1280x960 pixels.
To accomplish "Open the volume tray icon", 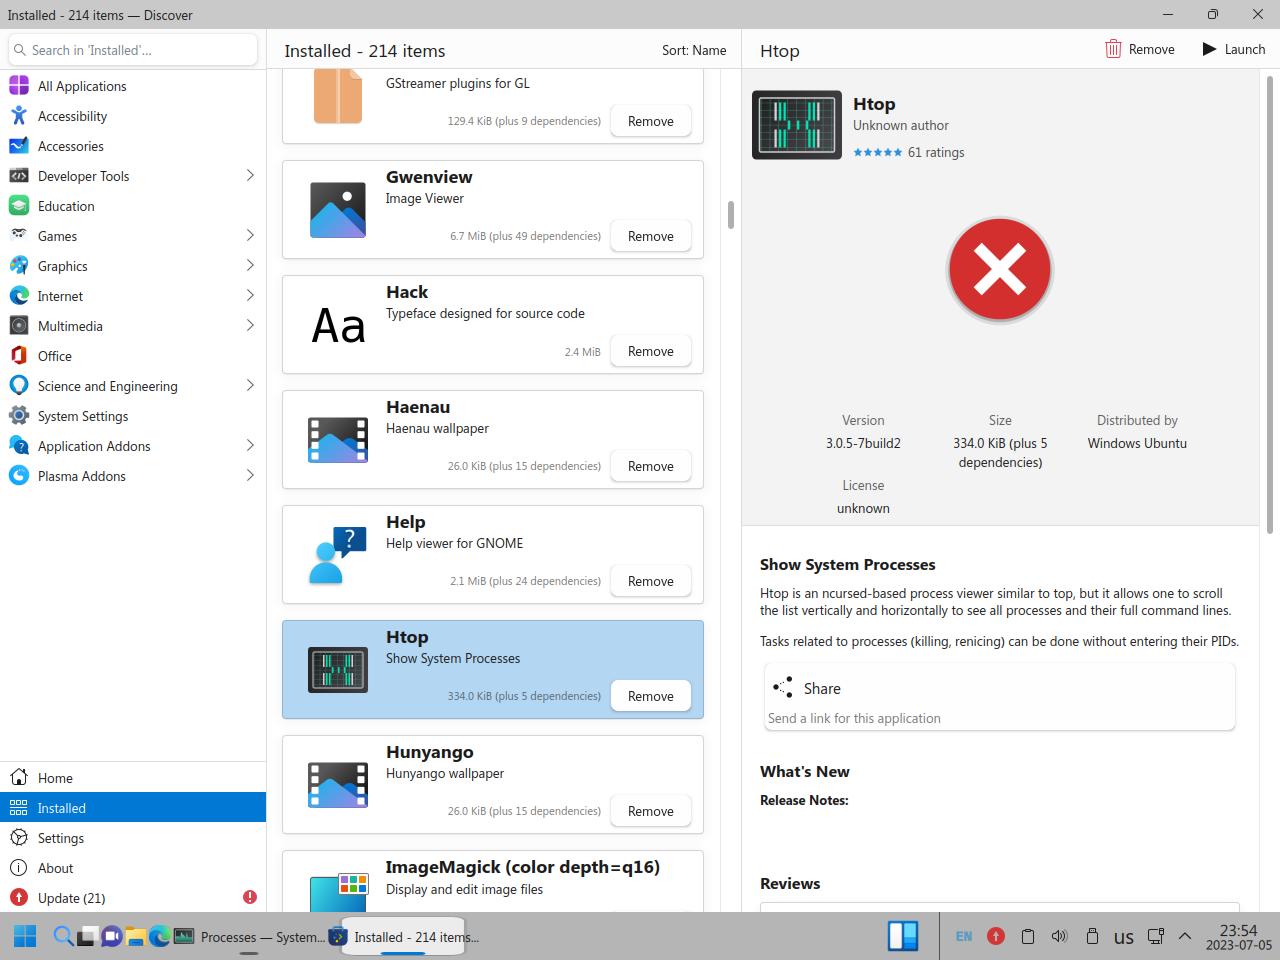I will pyautogui.click(x=1059, y=936).
